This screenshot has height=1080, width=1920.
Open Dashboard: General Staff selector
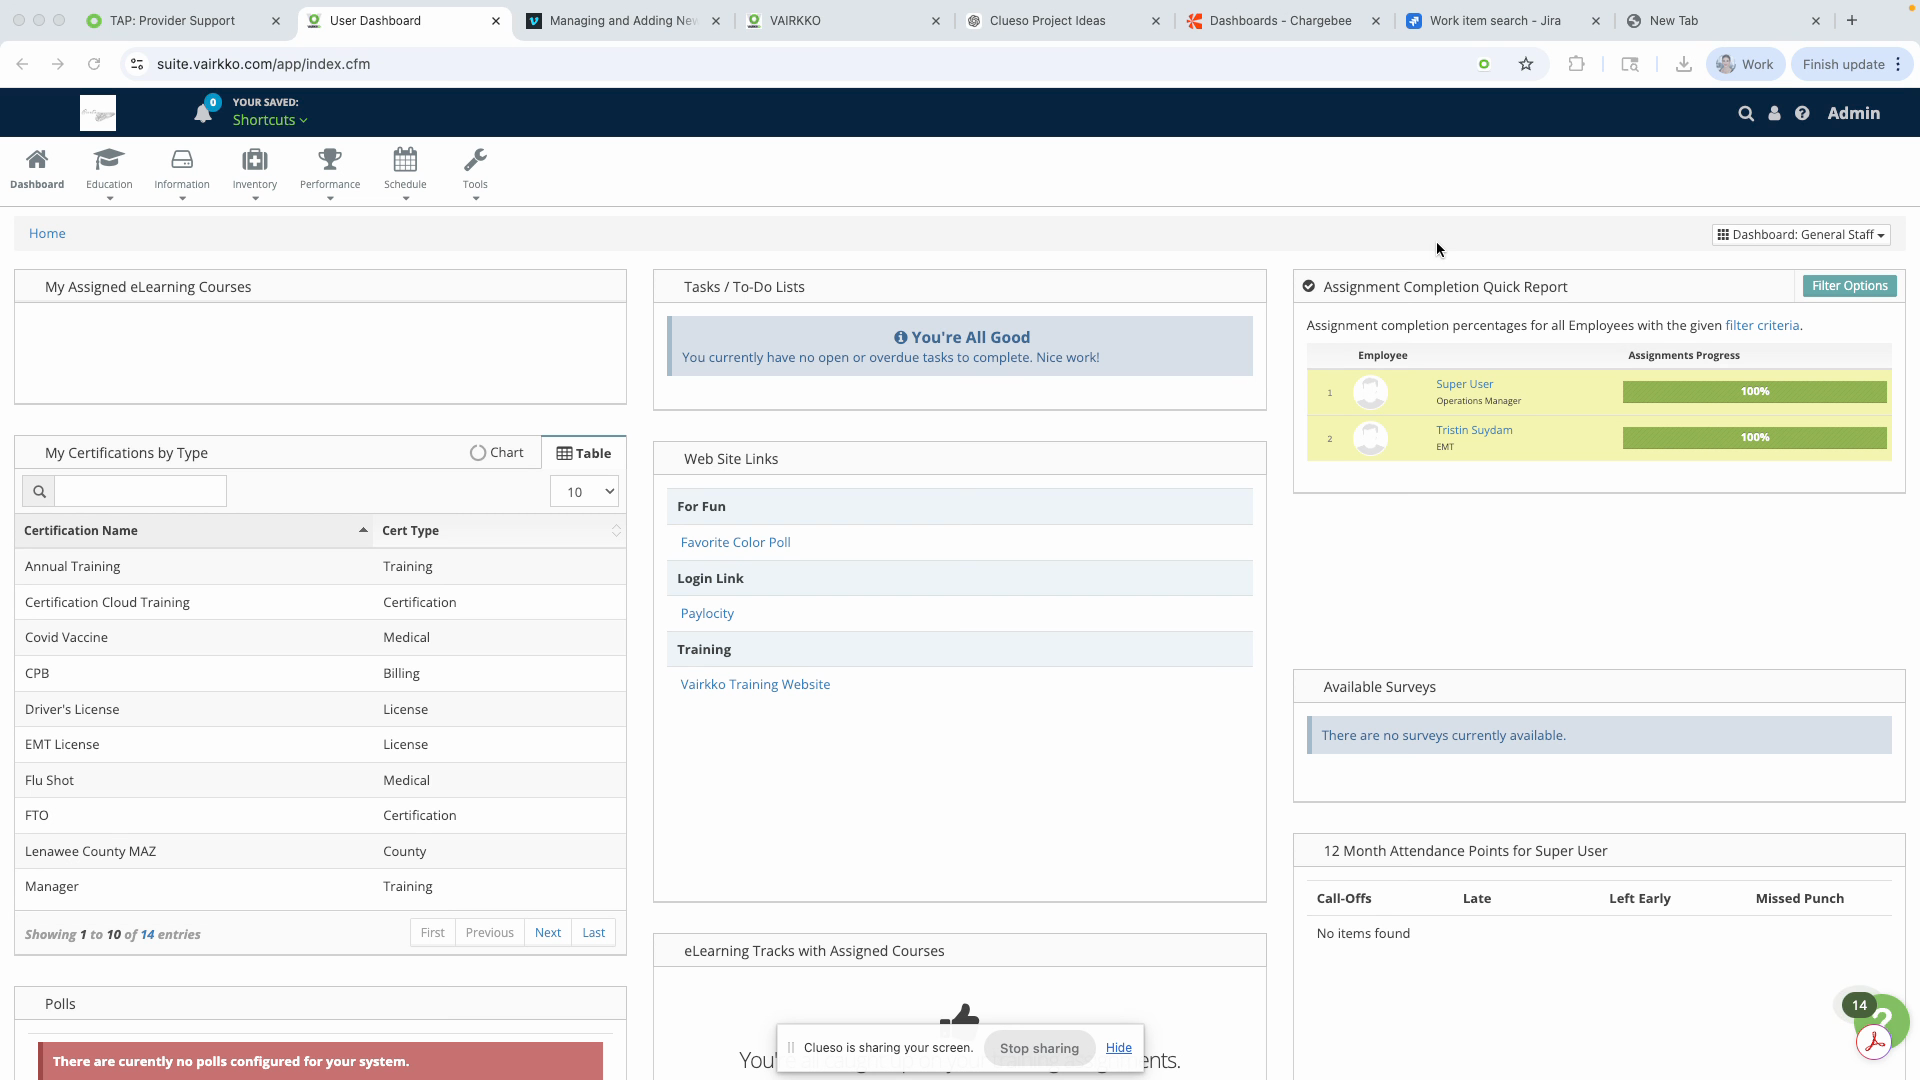point(1801,235)
